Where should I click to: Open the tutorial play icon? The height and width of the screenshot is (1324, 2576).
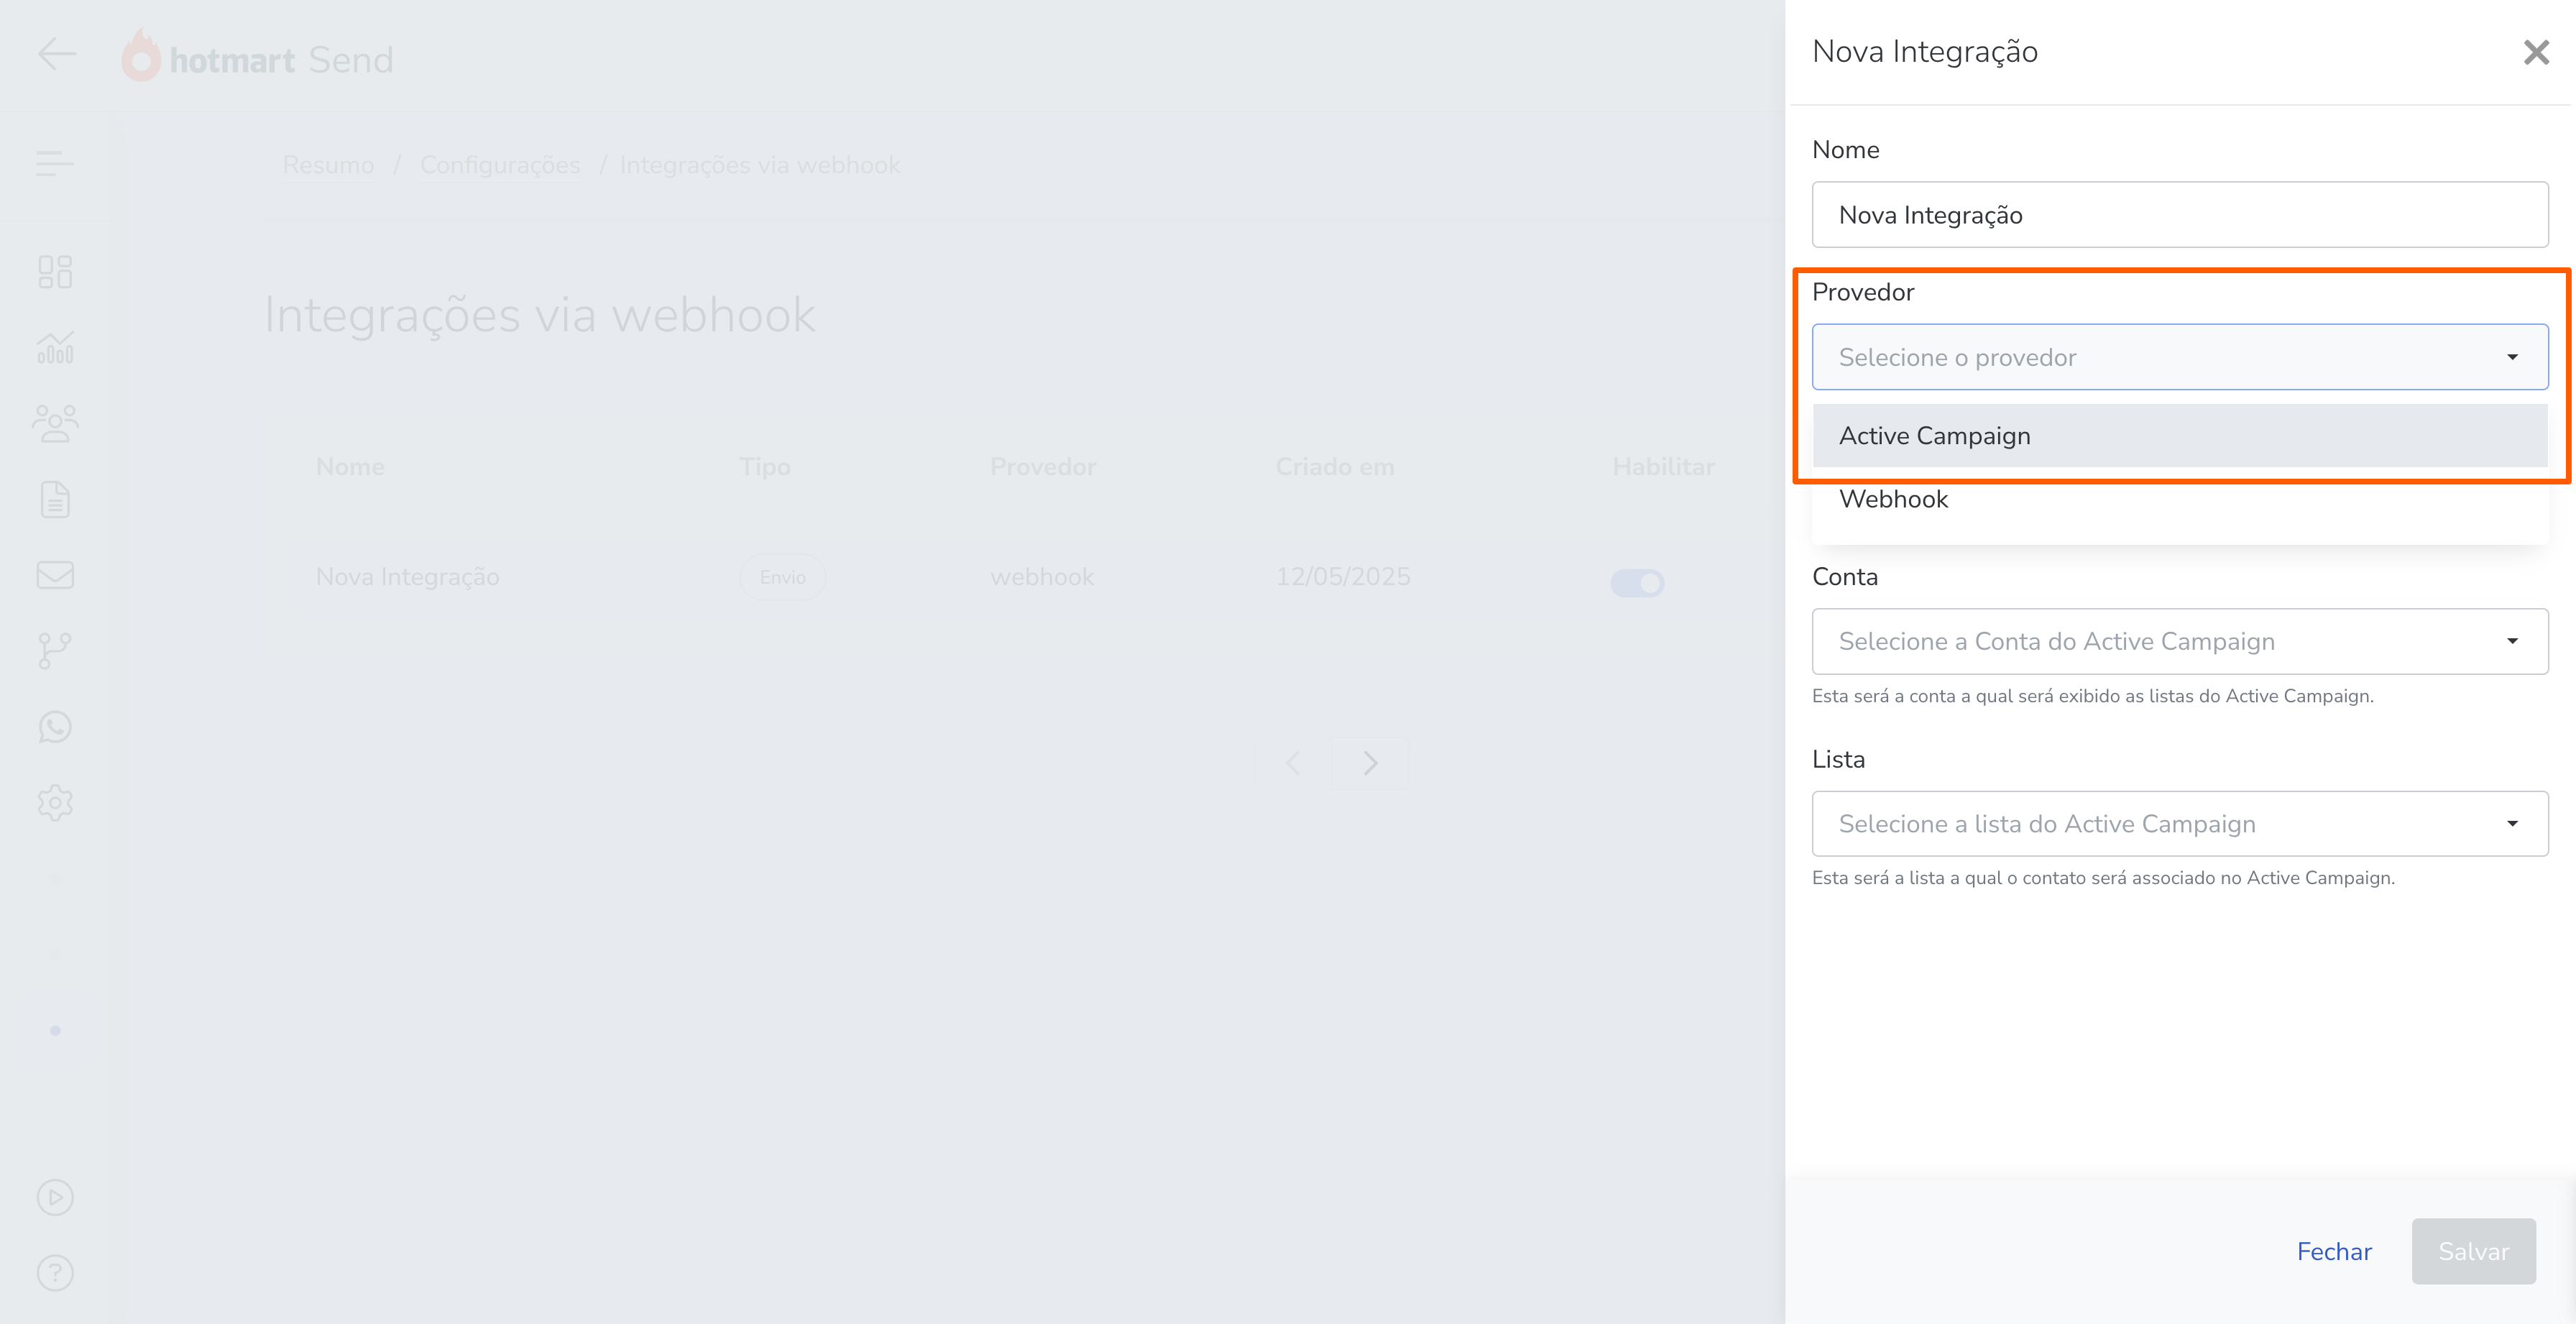55,1197
